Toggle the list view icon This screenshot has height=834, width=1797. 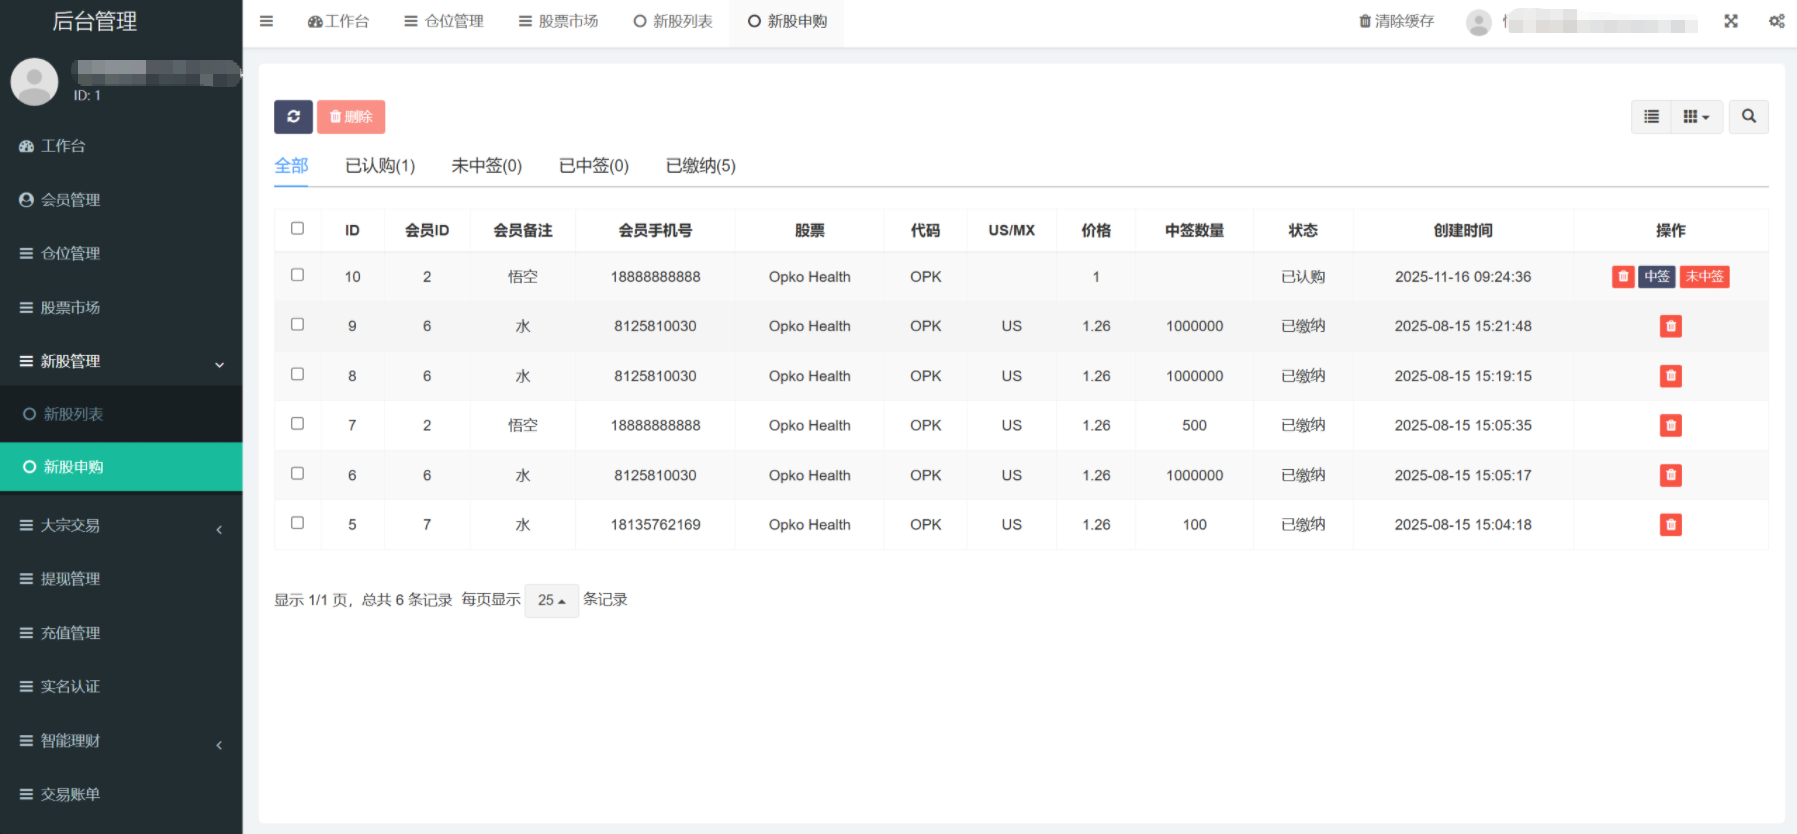[1651, 117]
